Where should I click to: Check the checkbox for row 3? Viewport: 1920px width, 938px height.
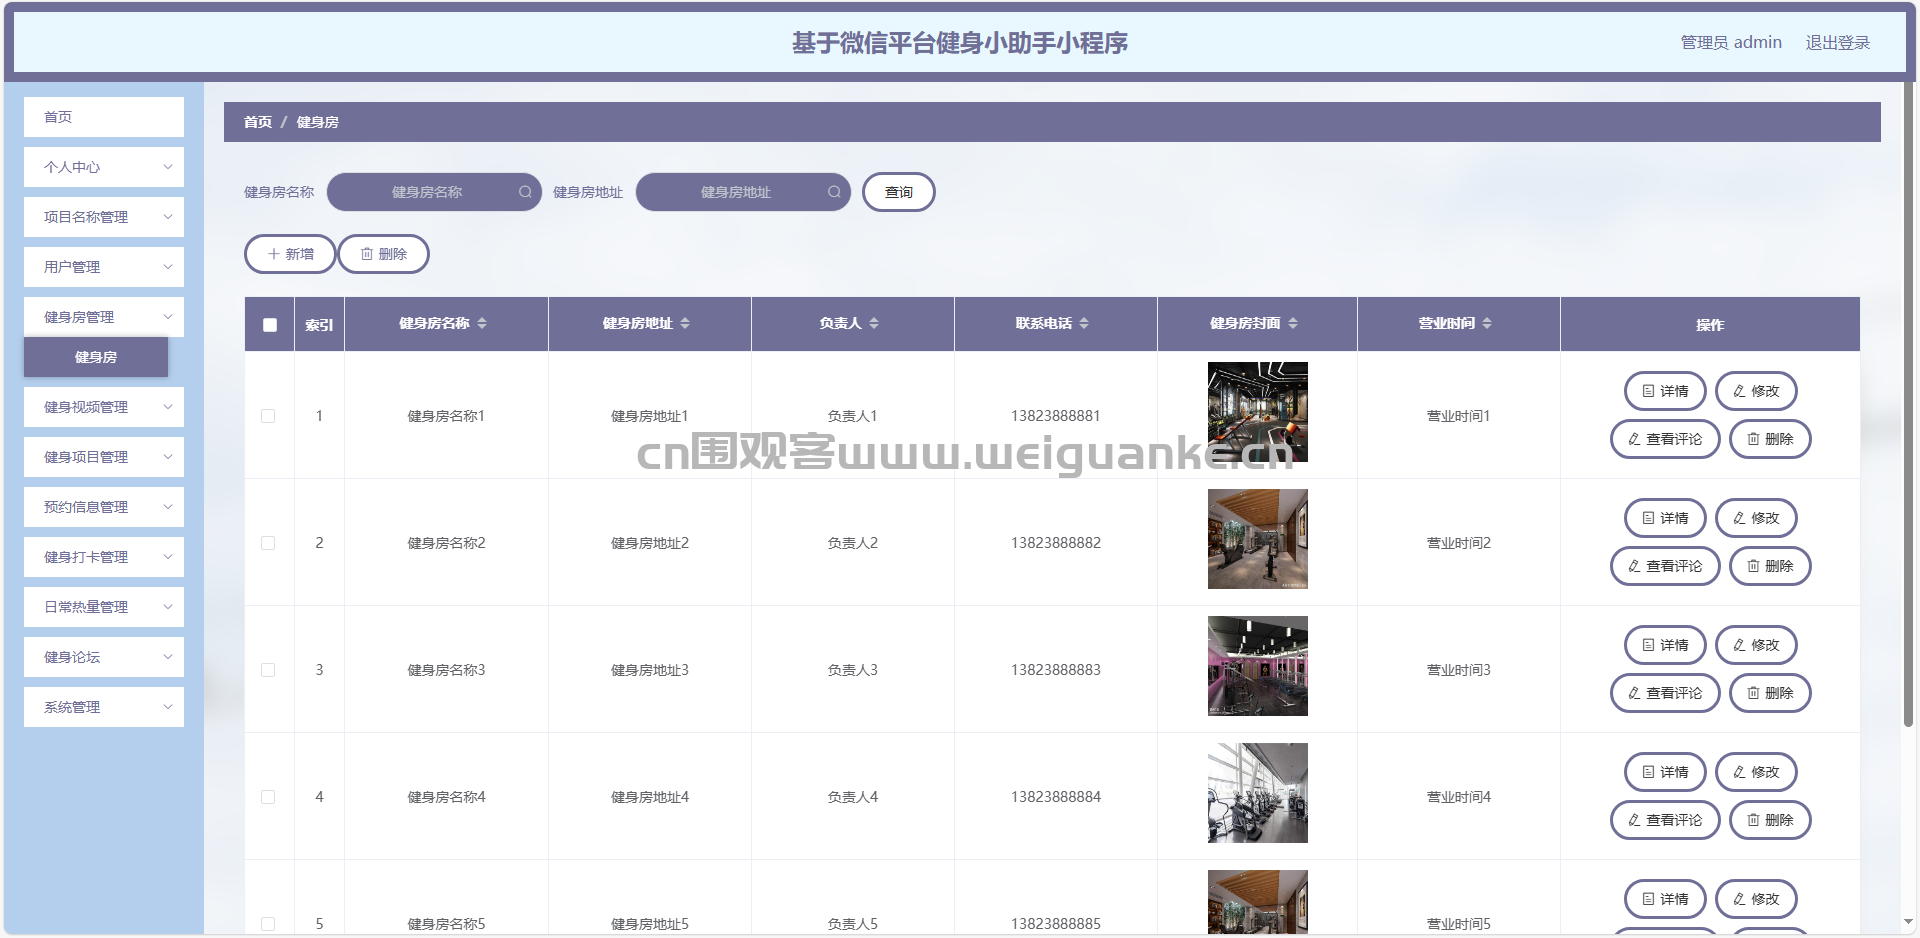268,670
